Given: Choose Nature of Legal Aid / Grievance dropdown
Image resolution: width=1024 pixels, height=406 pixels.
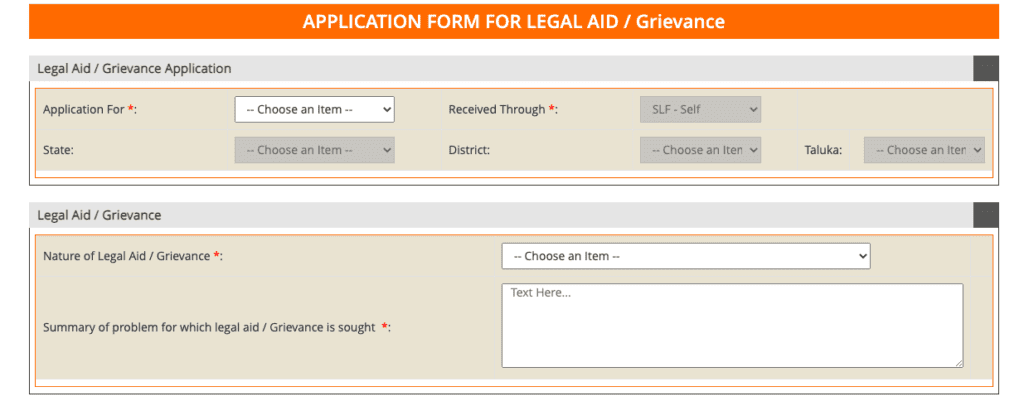Looking at the screenshot, I should point(685,256).
